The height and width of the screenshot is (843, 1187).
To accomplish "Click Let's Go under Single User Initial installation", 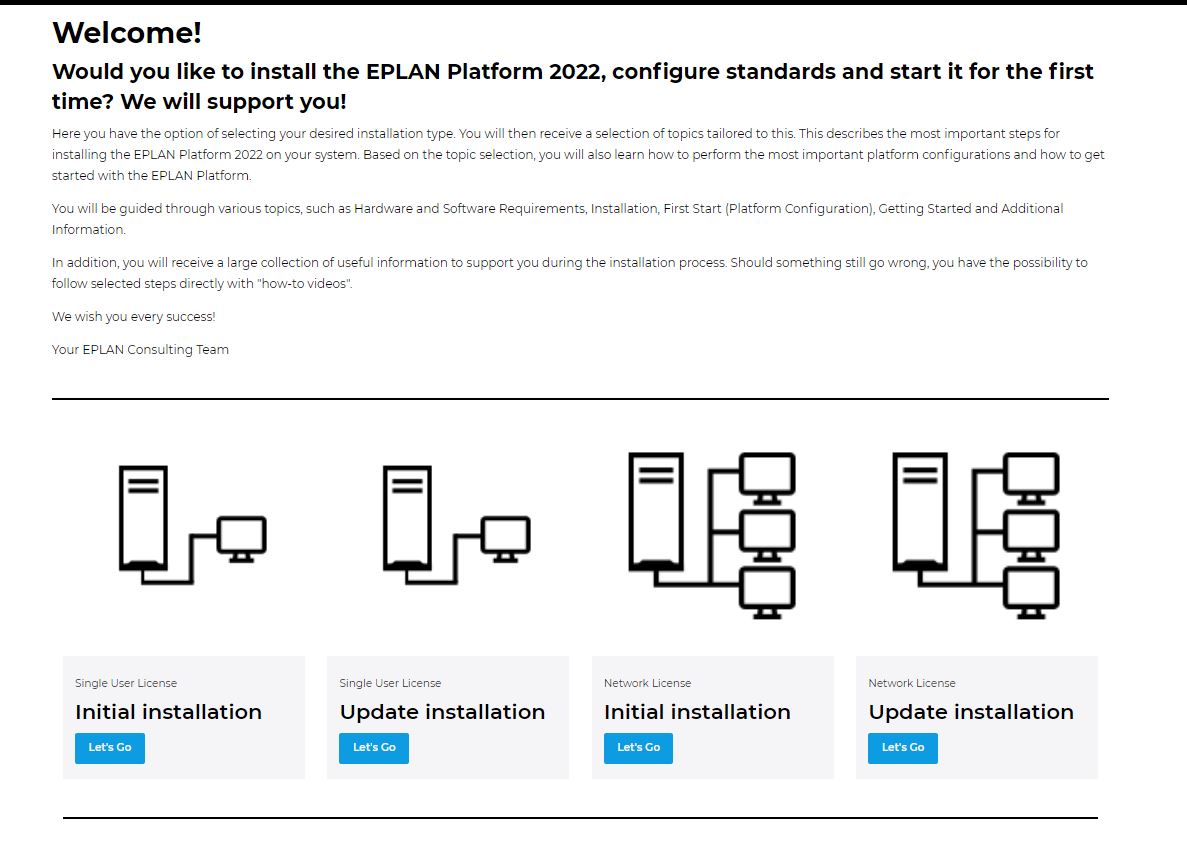I will (x=109, y=747).
